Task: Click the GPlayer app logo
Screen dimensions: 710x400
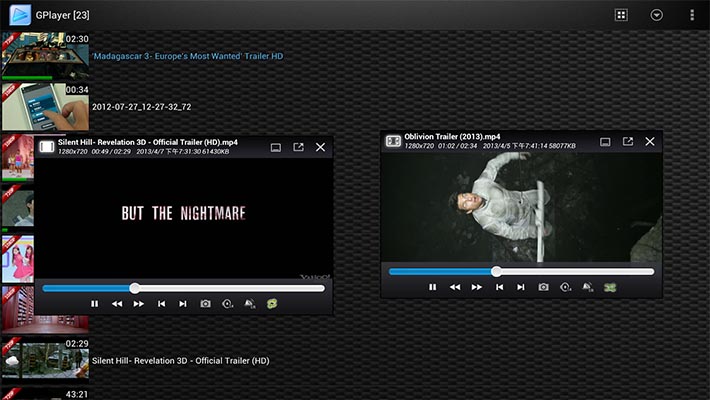Action: coord(19,15)
